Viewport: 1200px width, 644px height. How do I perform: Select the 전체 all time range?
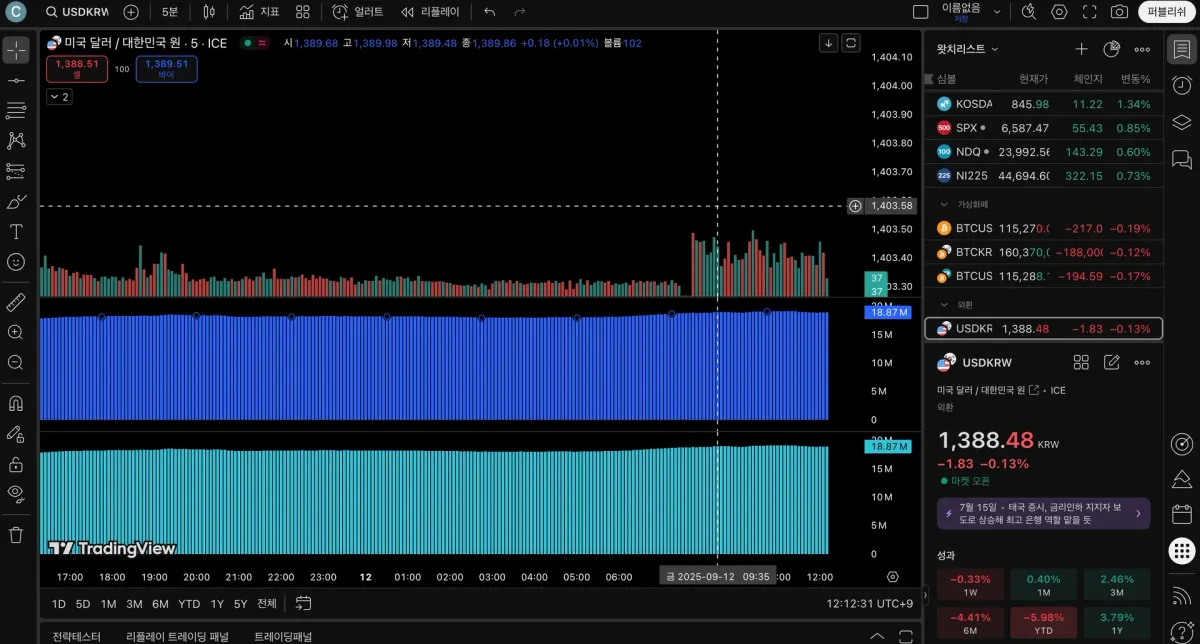tap(266, 604)
